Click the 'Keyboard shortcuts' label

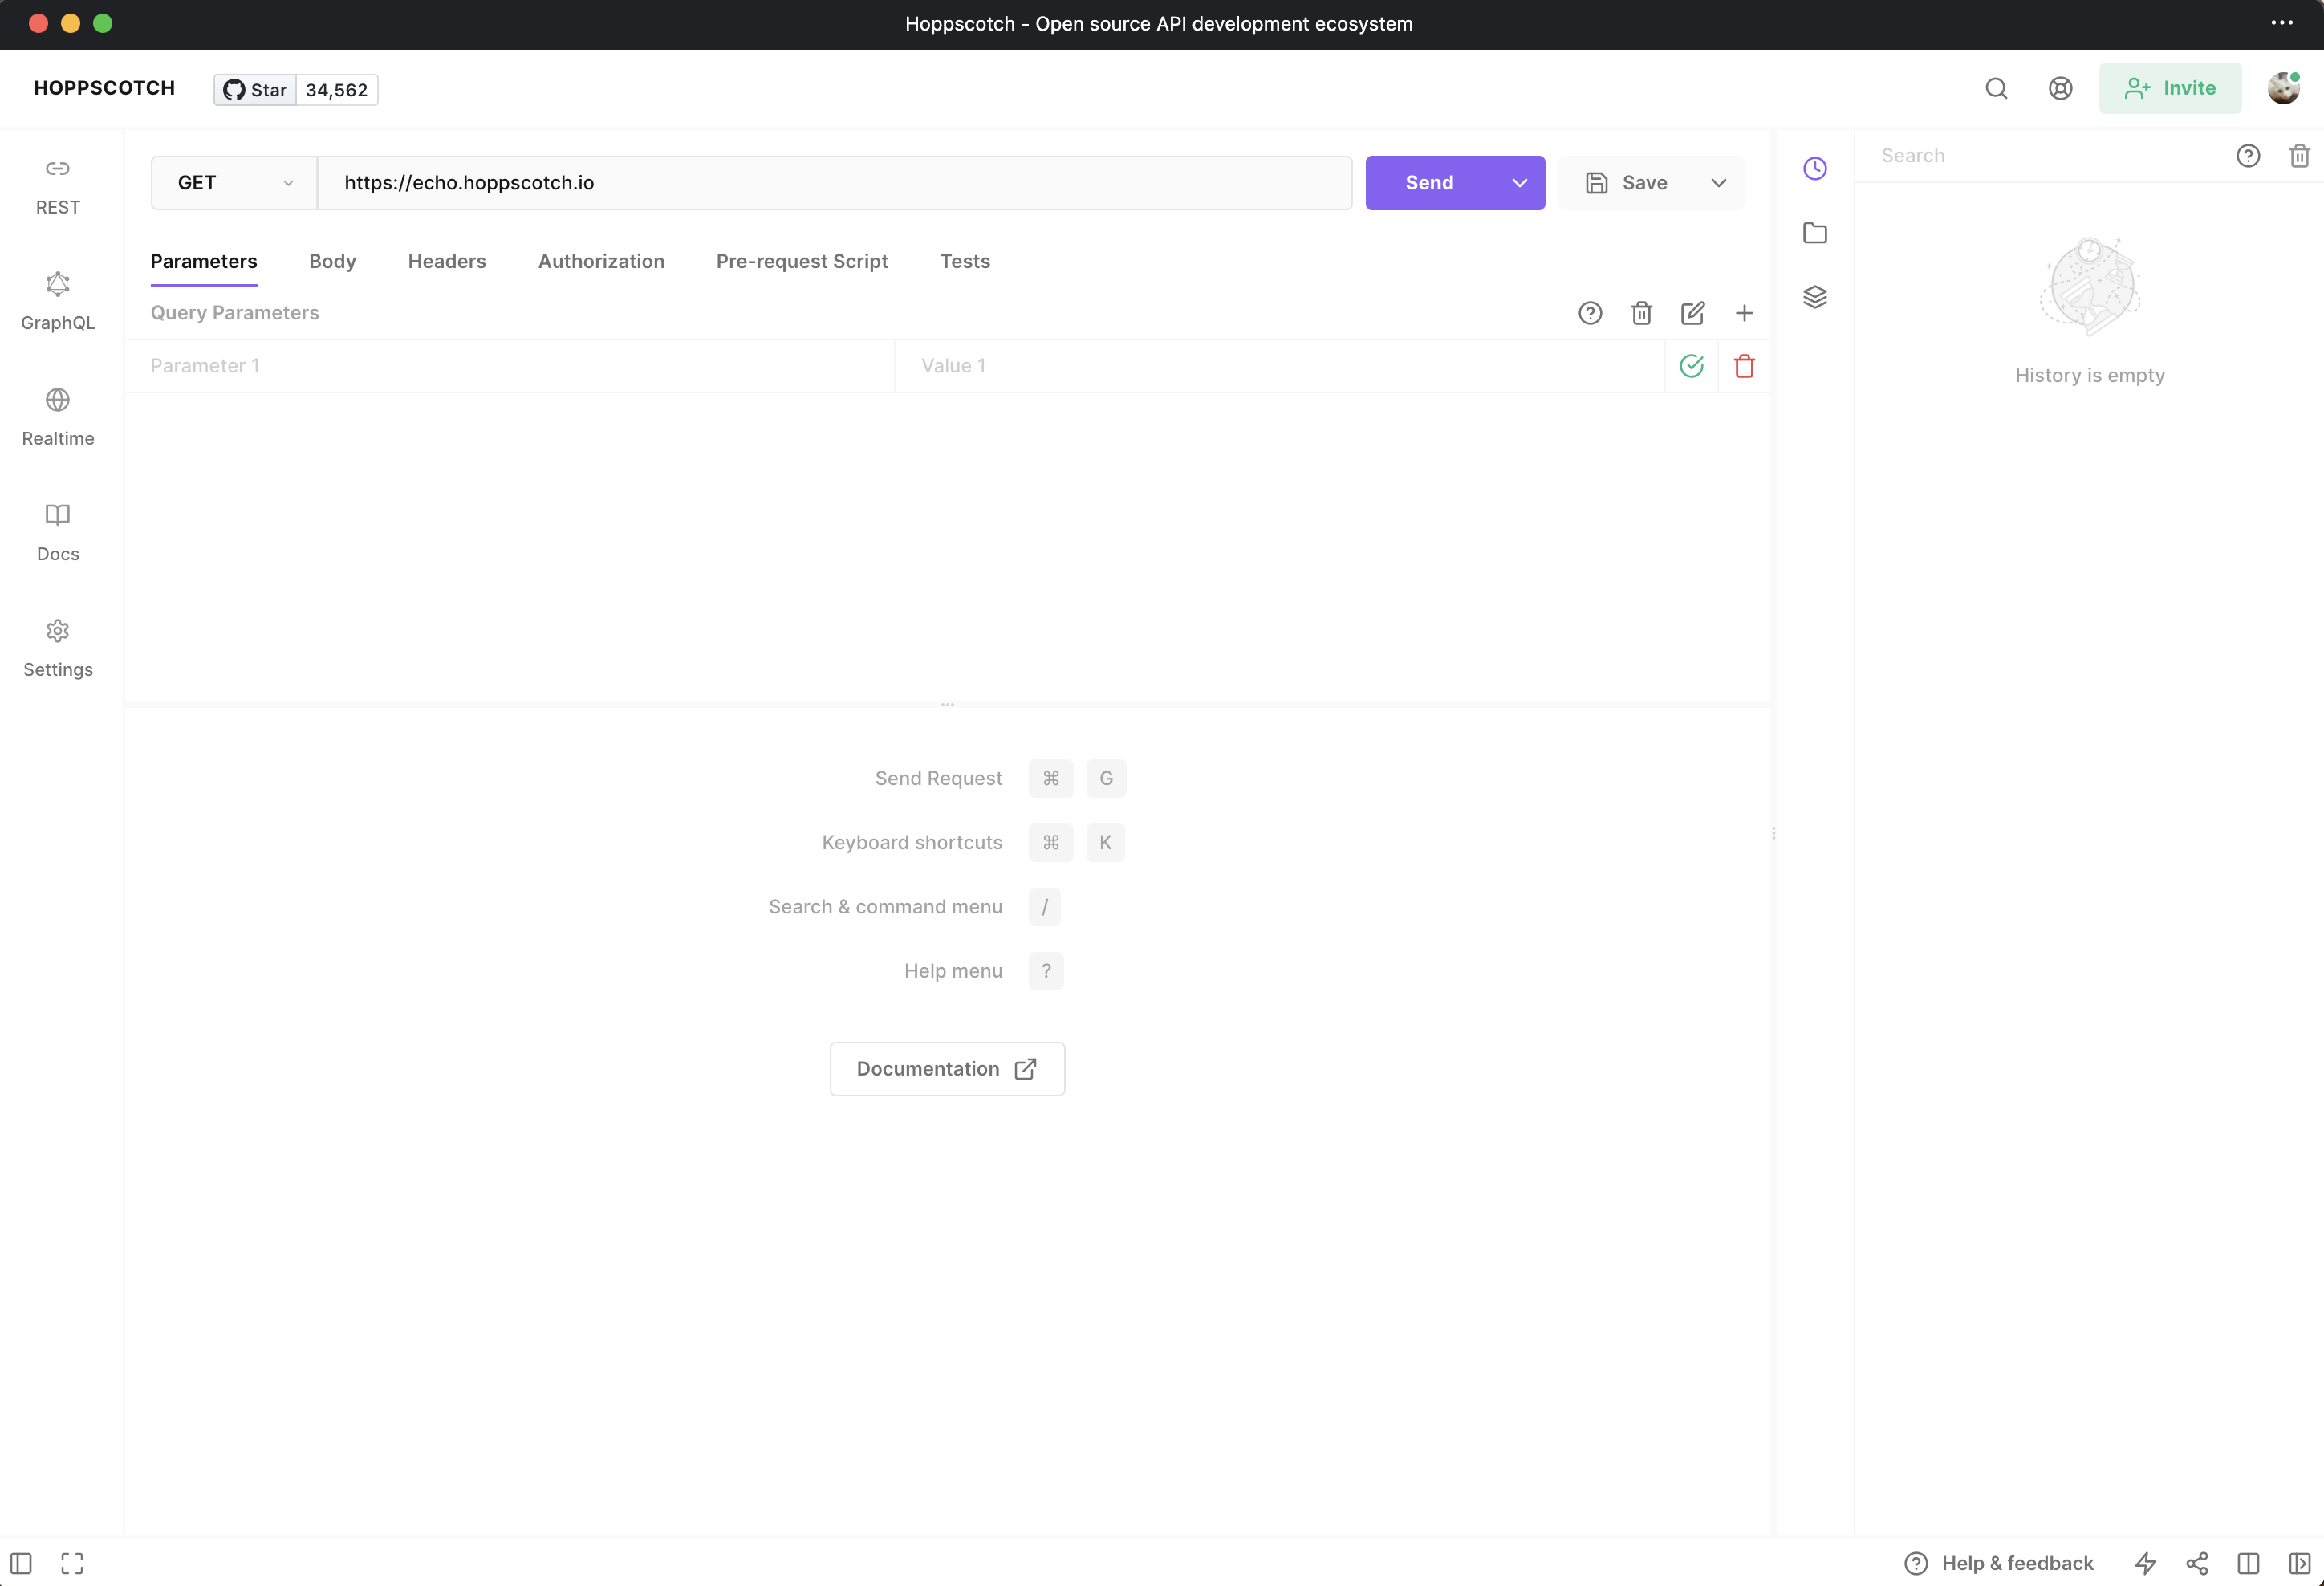tap(912, 843)
